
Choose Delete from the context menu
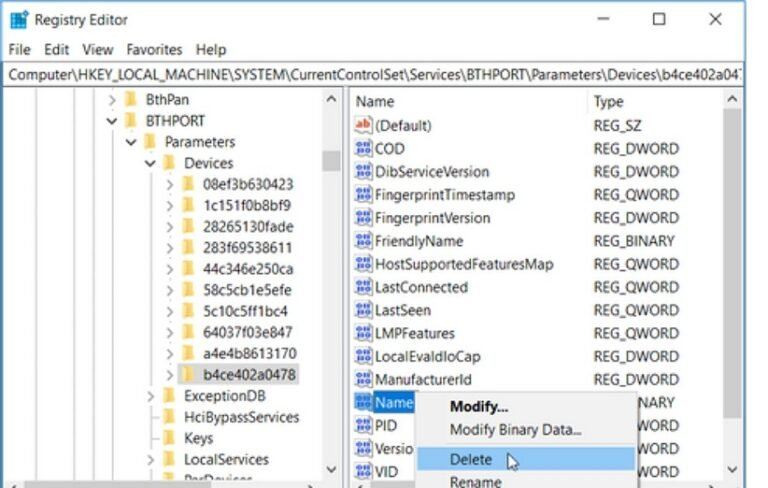tap(471, 459)
